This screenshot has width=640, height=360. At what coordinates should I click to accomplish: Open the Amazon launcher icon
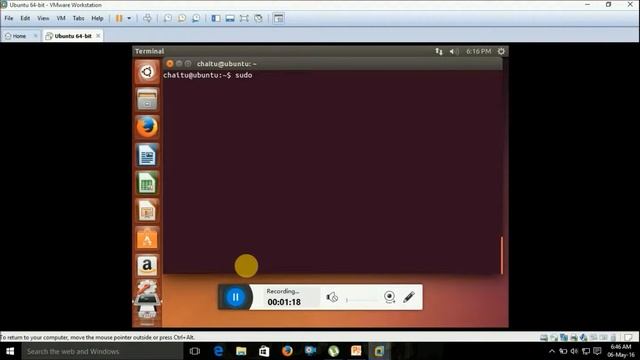147,266
